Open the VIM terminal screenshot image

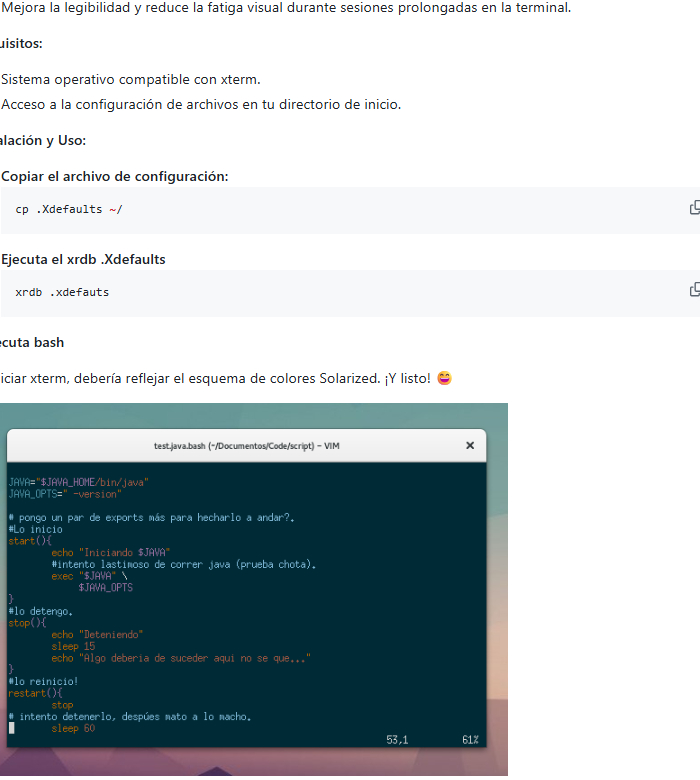pos(250,600)
